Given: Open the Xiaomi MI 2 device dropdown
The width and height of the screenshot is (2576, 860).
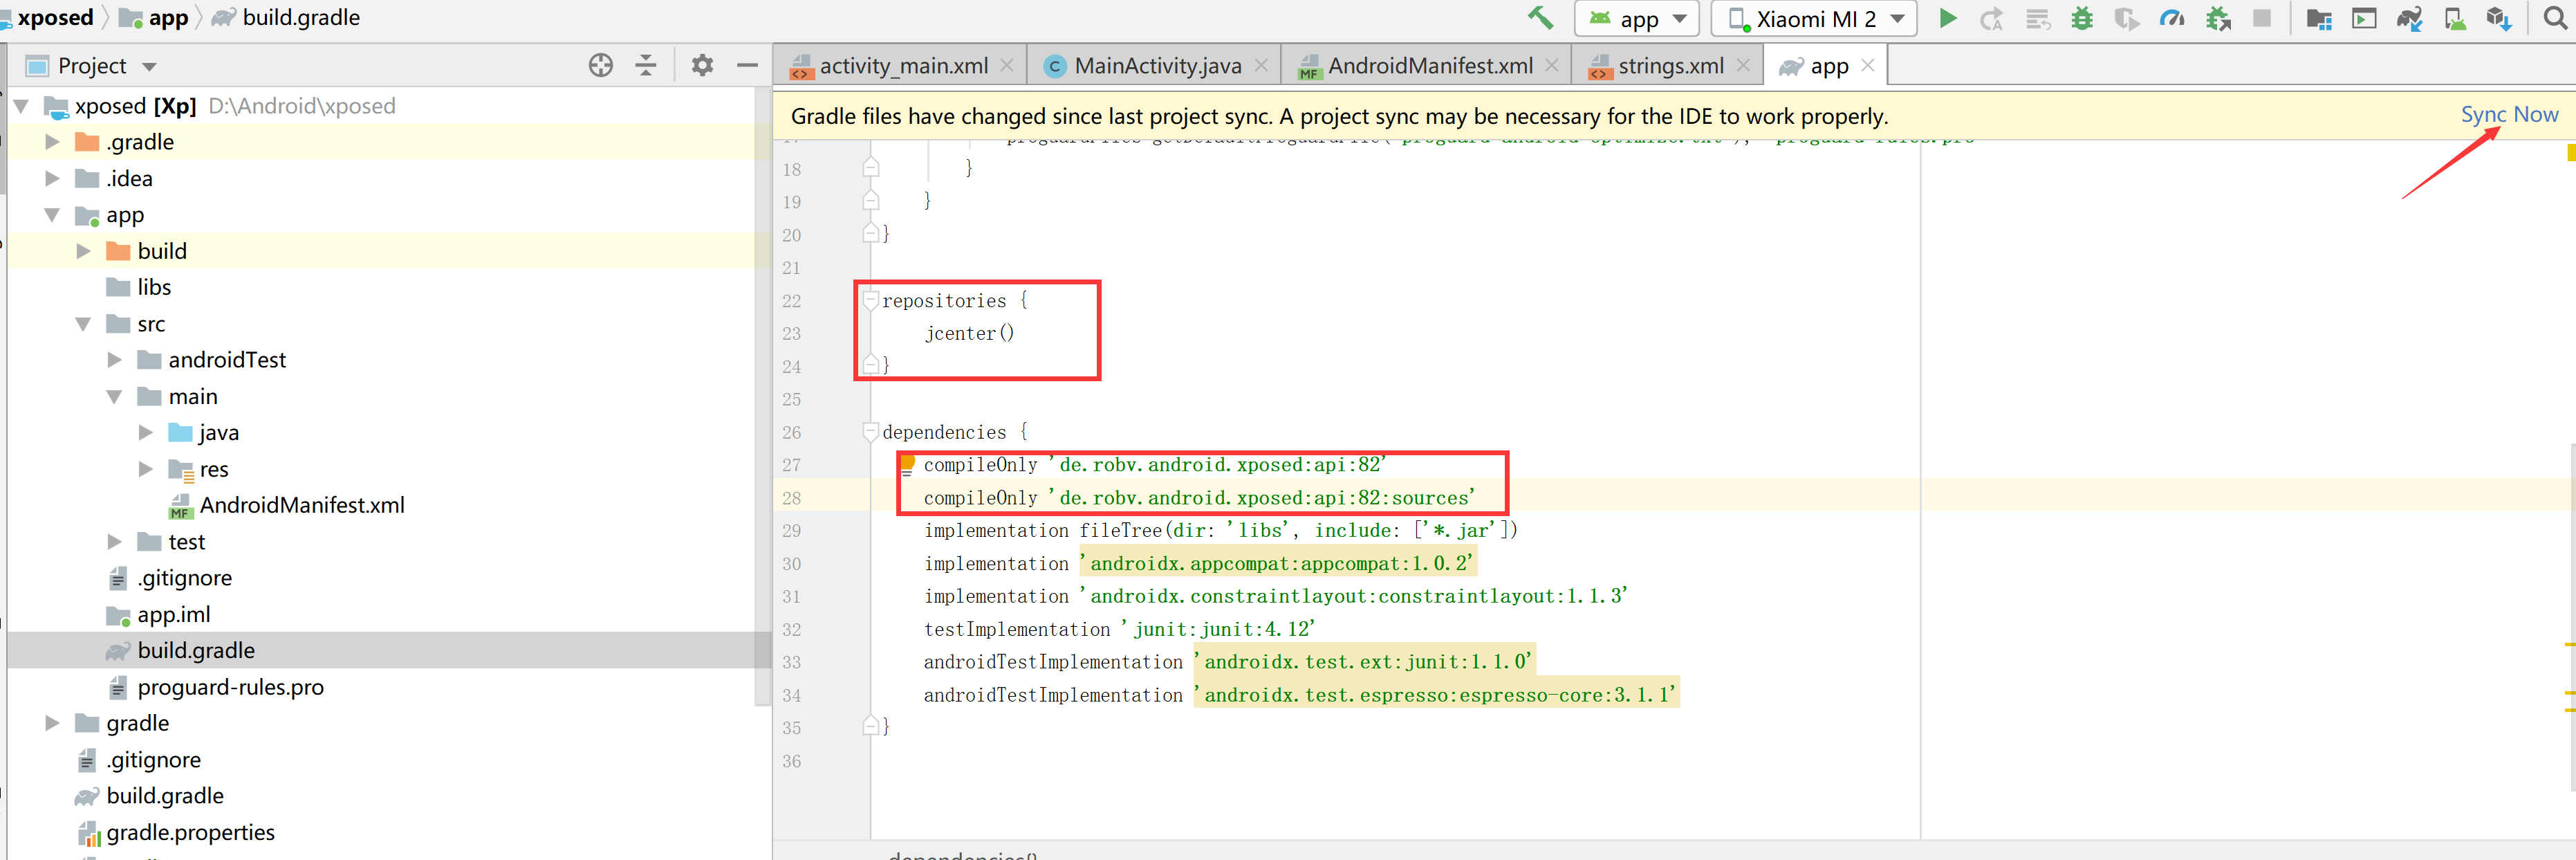Looking at the screenshot, I should coord(1814,18).
